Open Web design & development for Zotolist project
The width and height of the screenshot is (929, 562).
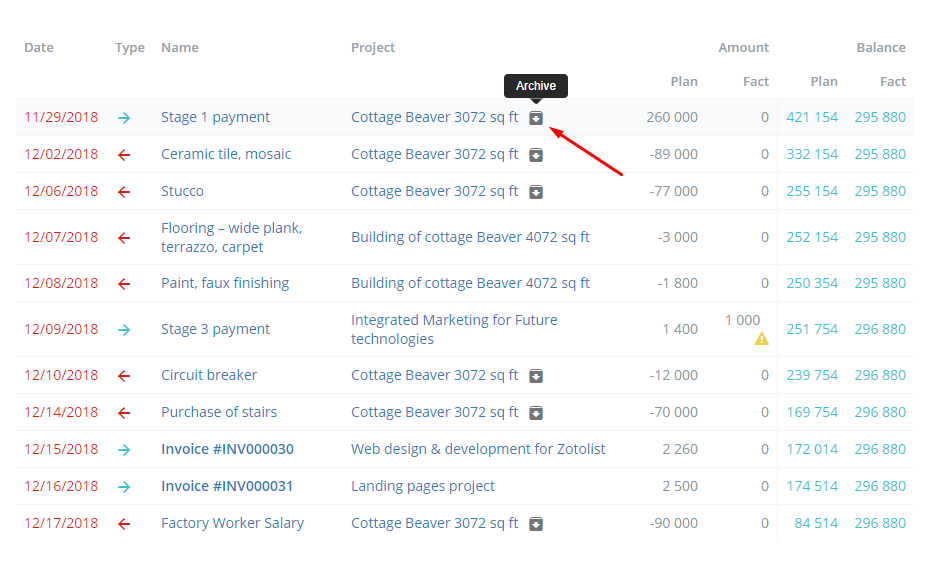coord(478,449)
